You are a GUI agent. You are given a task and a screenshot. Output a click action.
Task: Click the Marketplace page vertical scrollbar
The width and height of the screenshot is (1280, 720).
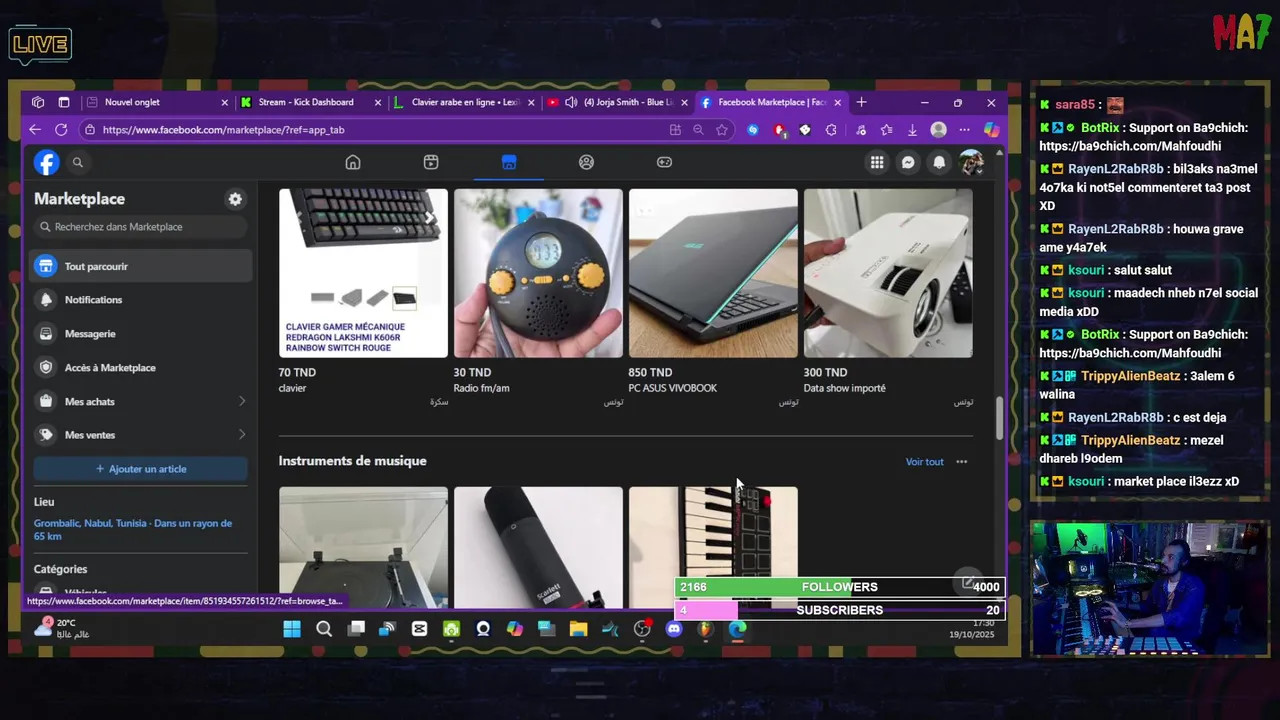[x=999, y=417]
